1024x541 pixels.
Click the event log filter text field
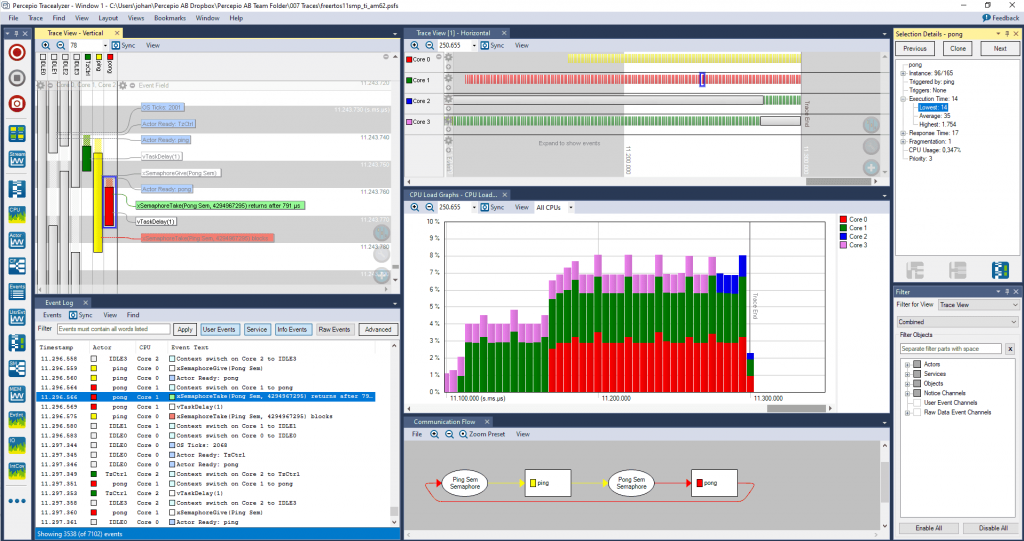[x=113, y=329]
